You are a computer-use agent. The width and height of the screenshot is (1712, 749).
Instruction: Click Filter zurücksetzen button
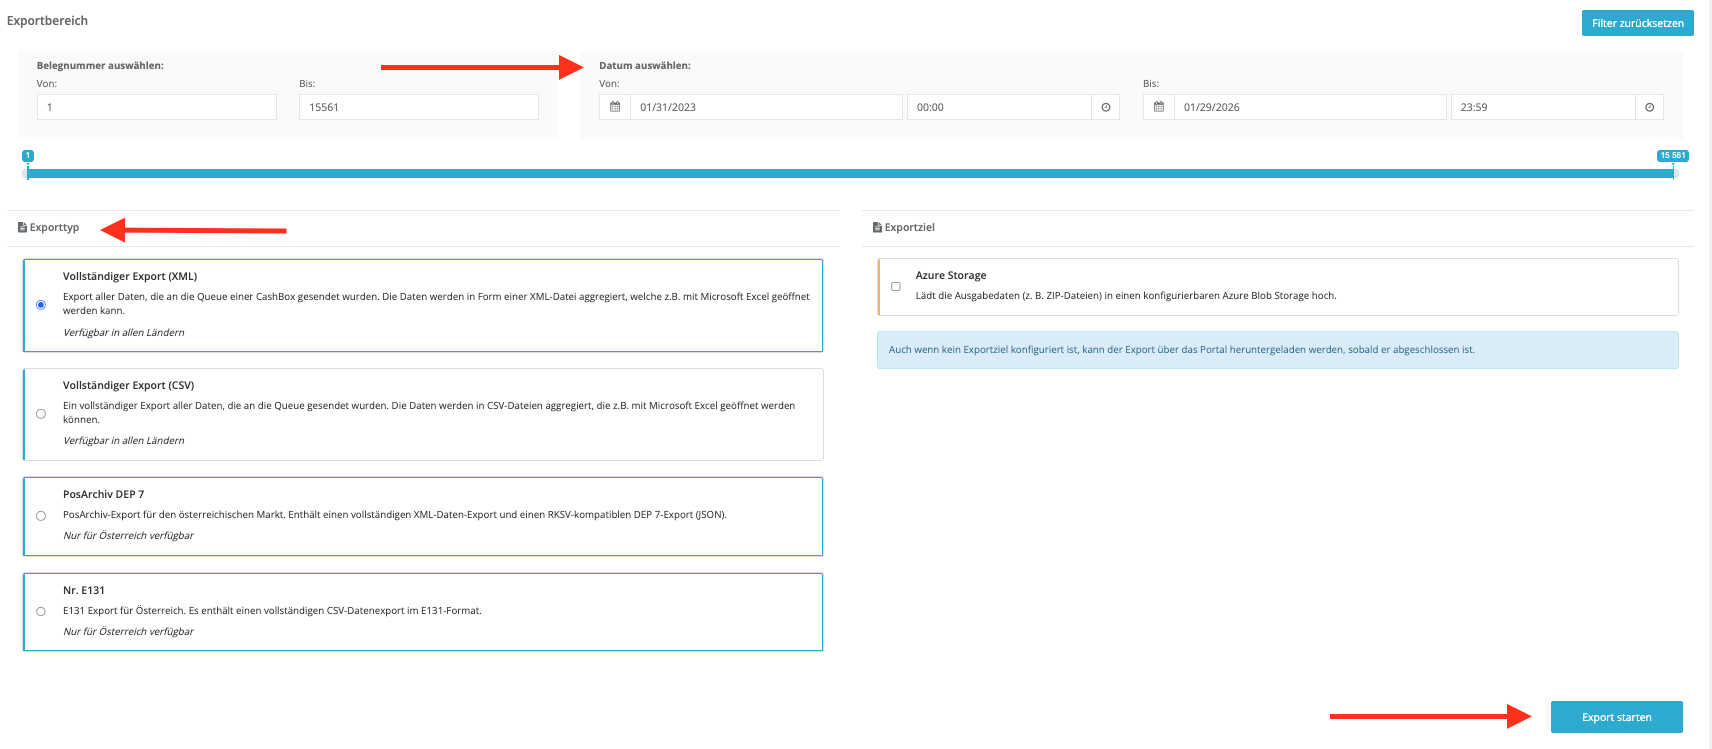[x=1637, y=23]
